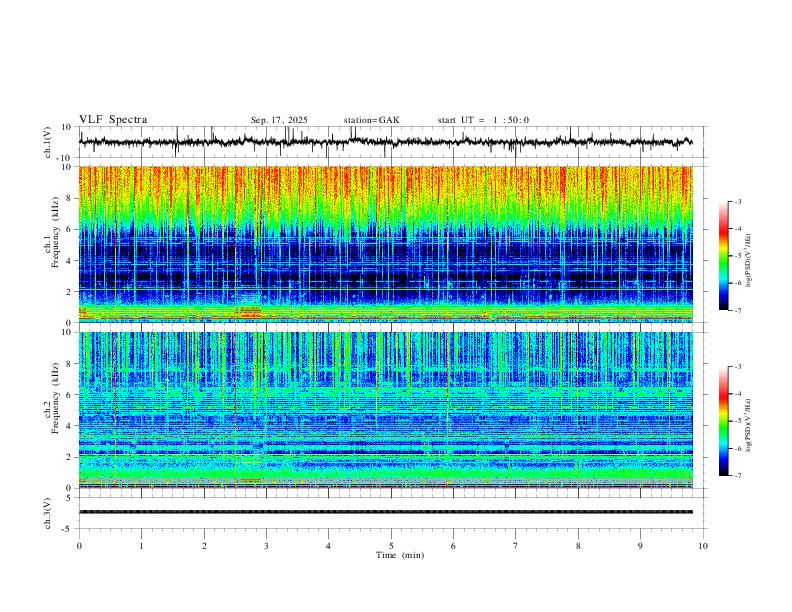
Task: Click time axis tick label "7"
Action: point(515,546)
